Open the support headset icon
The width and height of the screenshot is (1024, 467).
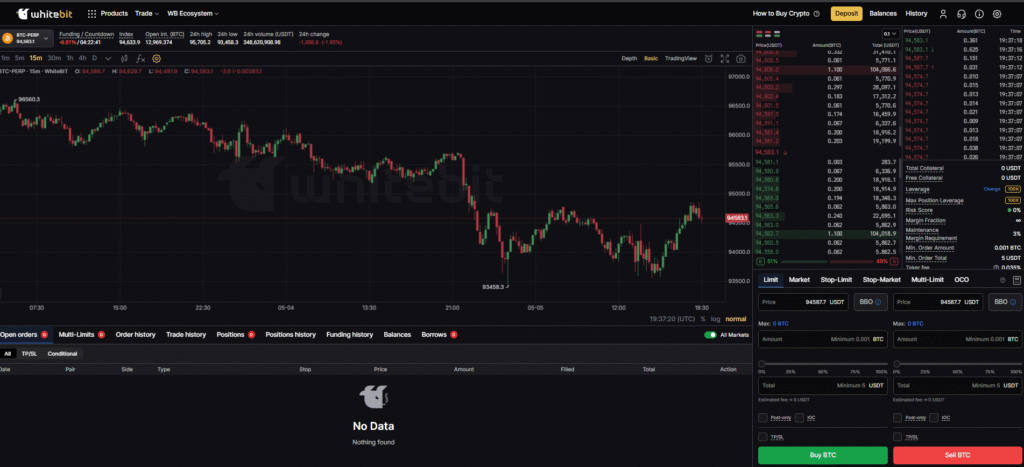point(961,14)
